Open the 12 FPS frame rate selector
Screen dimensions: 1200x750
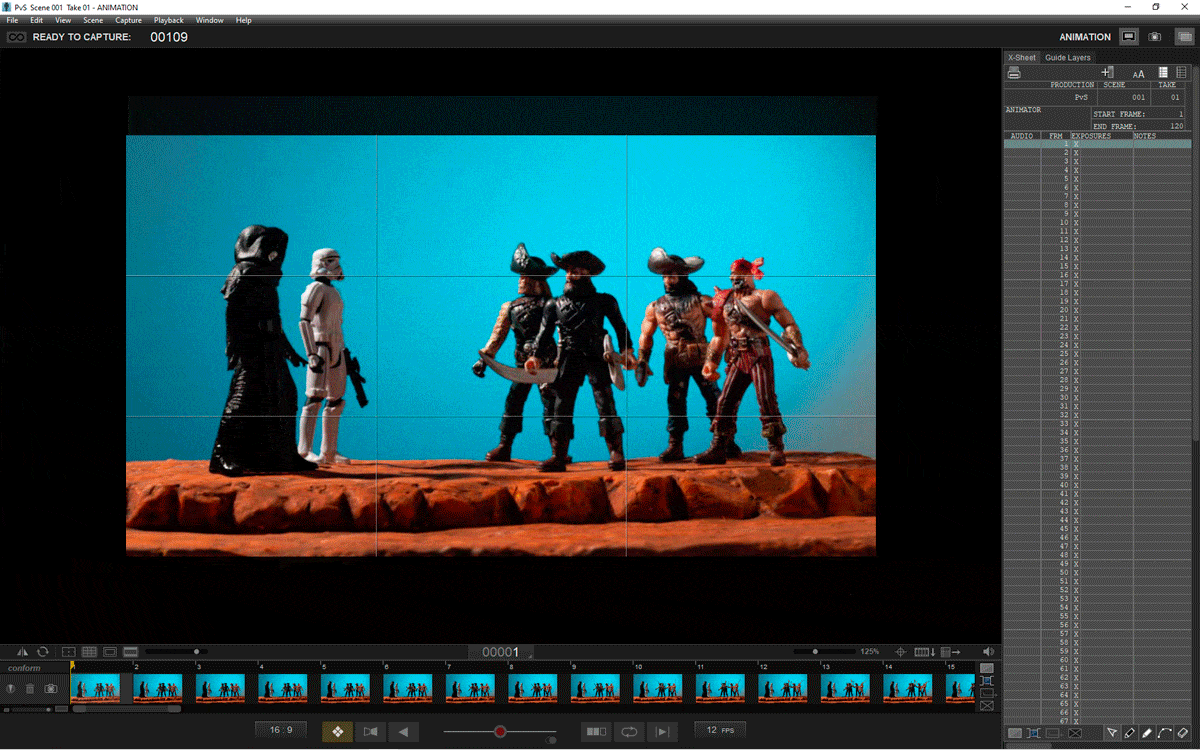pyautogui.click(x=720, y=731)
